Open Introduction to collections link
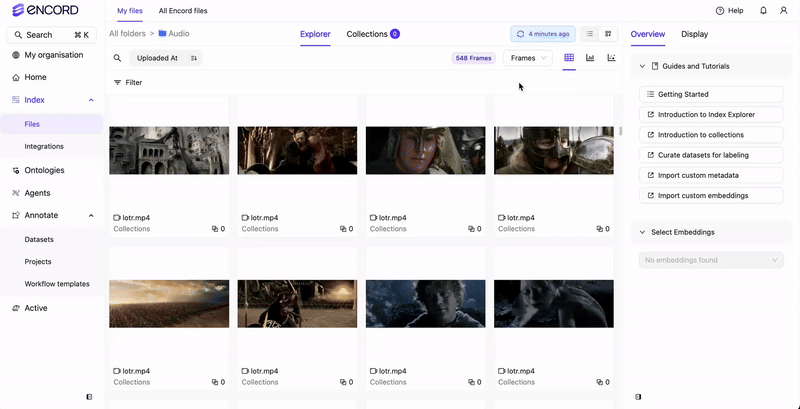This screenshot has height=409, width=800. pos(711,135)
